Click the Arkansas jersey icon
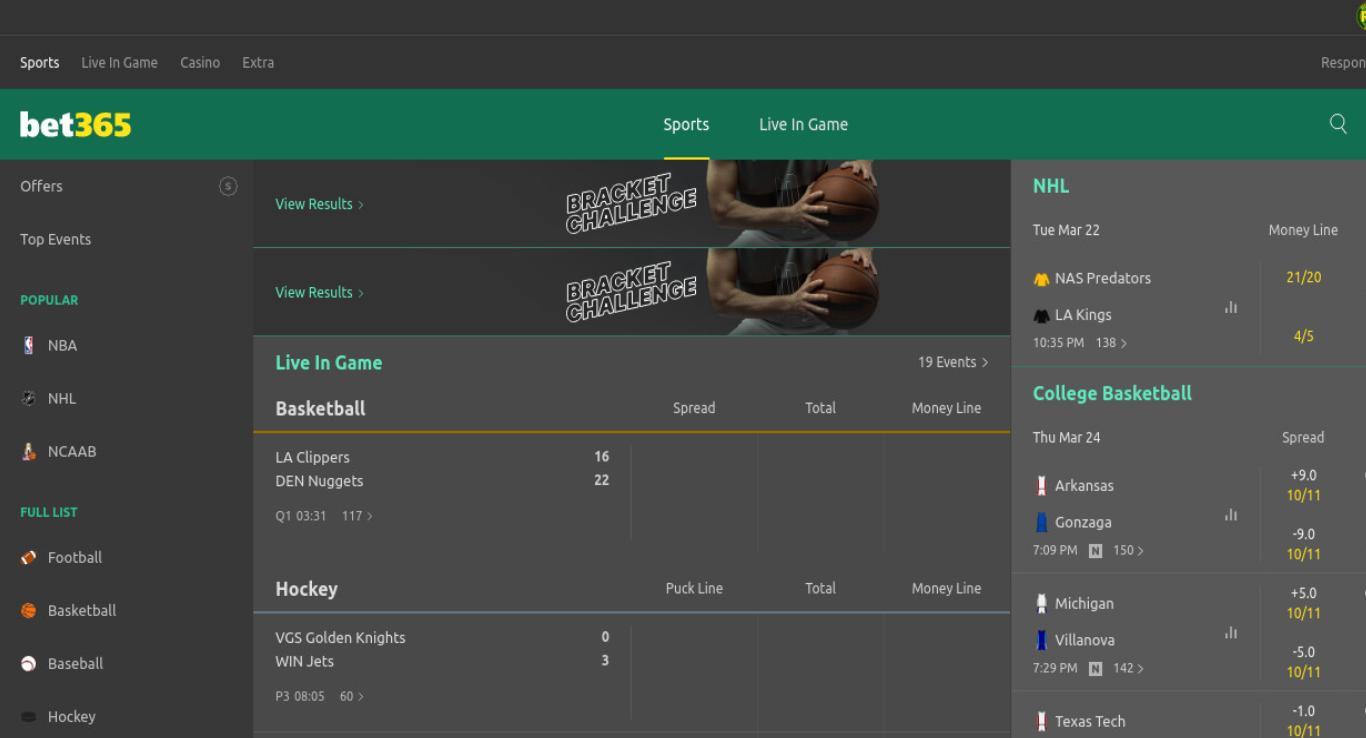1366x738 pixels. (1041, 486)
